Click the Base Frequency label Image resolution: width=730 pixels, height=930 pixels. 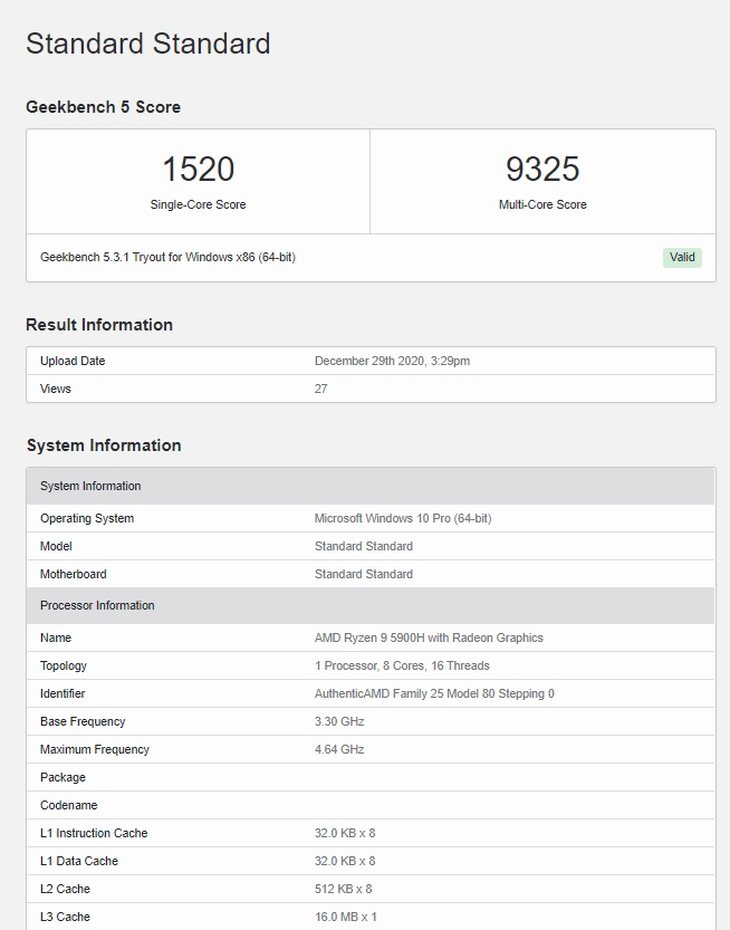83,721
